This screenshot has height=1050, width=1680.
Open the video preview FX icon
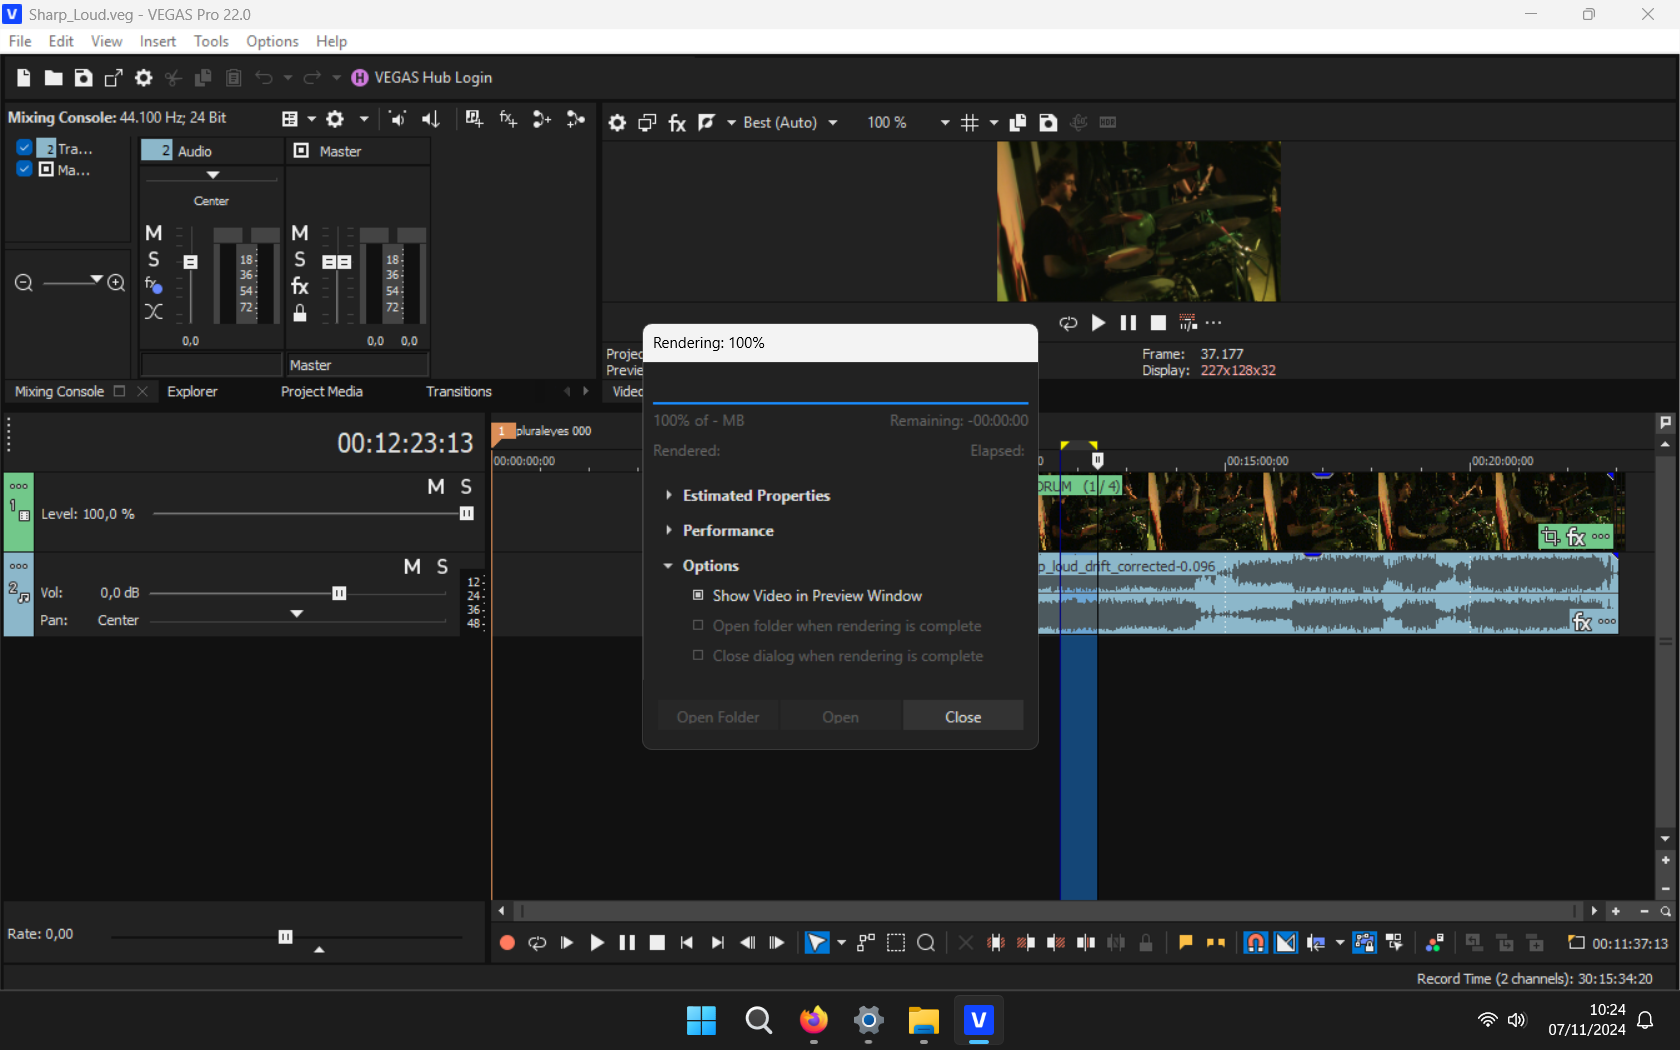tap(677, 123)
